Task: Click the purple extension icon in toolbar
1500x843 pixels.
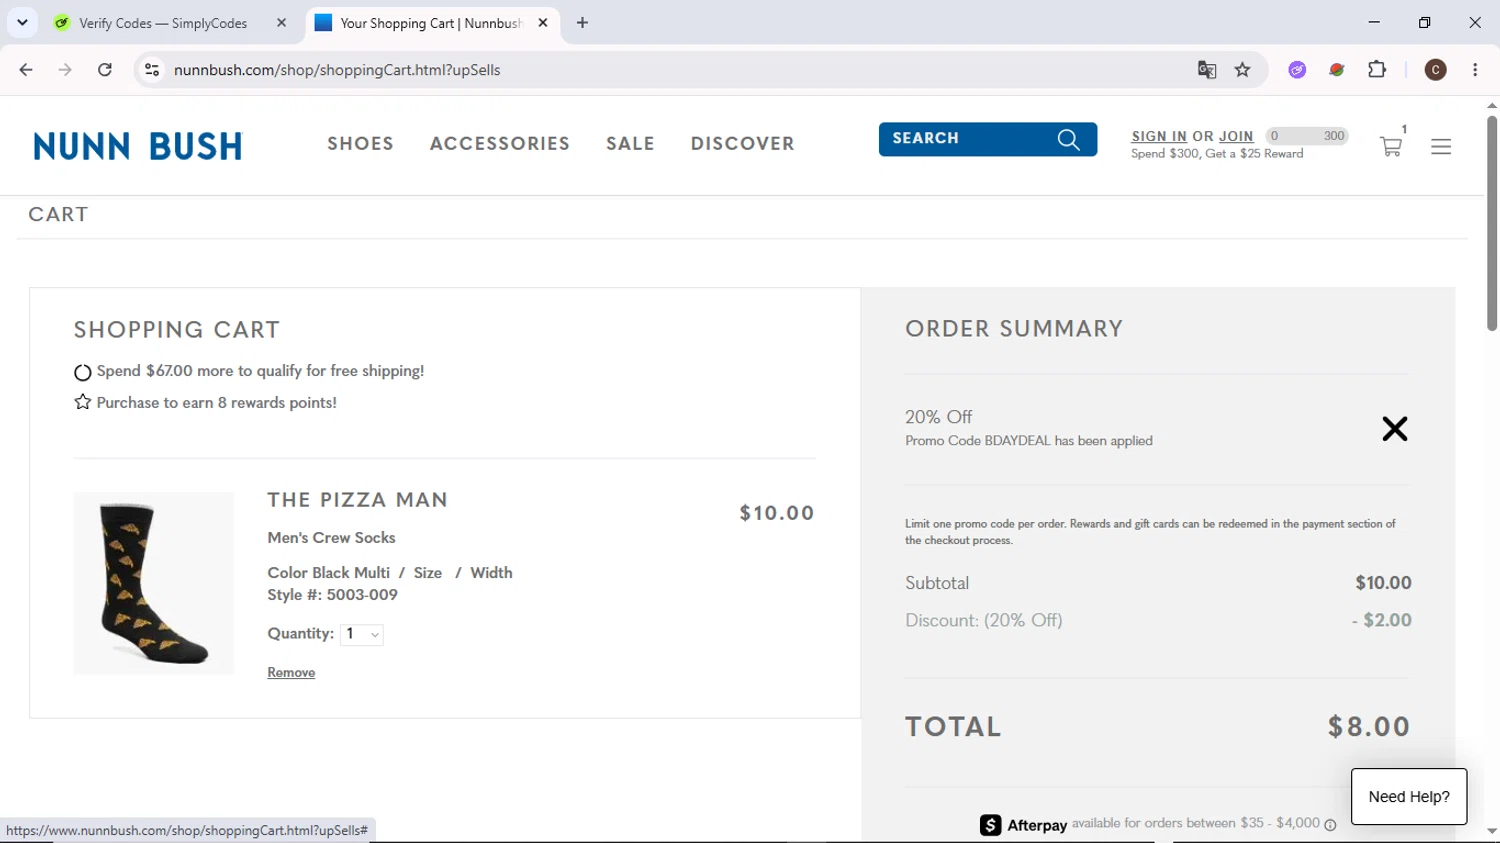Action: point(1297,70)
